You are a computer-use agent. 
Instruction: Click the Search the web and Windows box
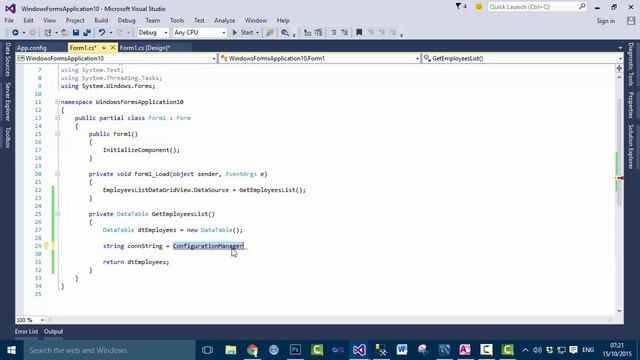coord(109,350)
